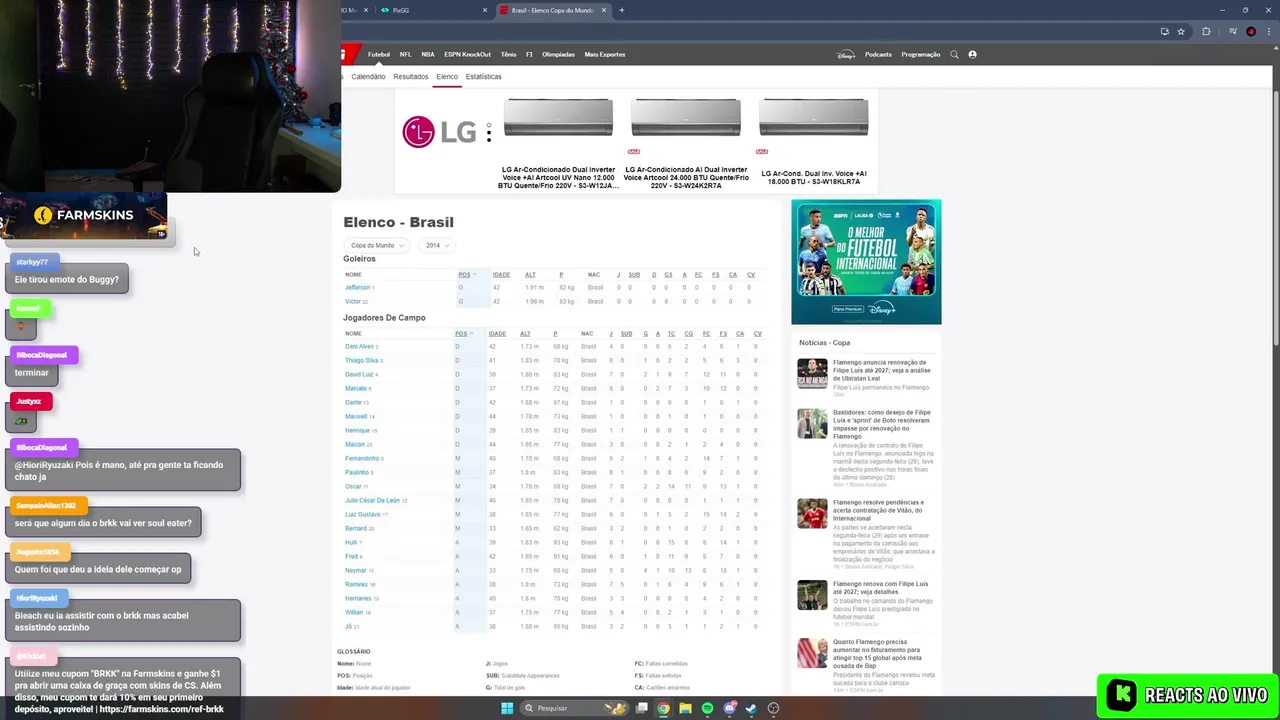Switch to the Estatísticas sub-tab
Screen dimensions: 1280x720
[484, 76]
